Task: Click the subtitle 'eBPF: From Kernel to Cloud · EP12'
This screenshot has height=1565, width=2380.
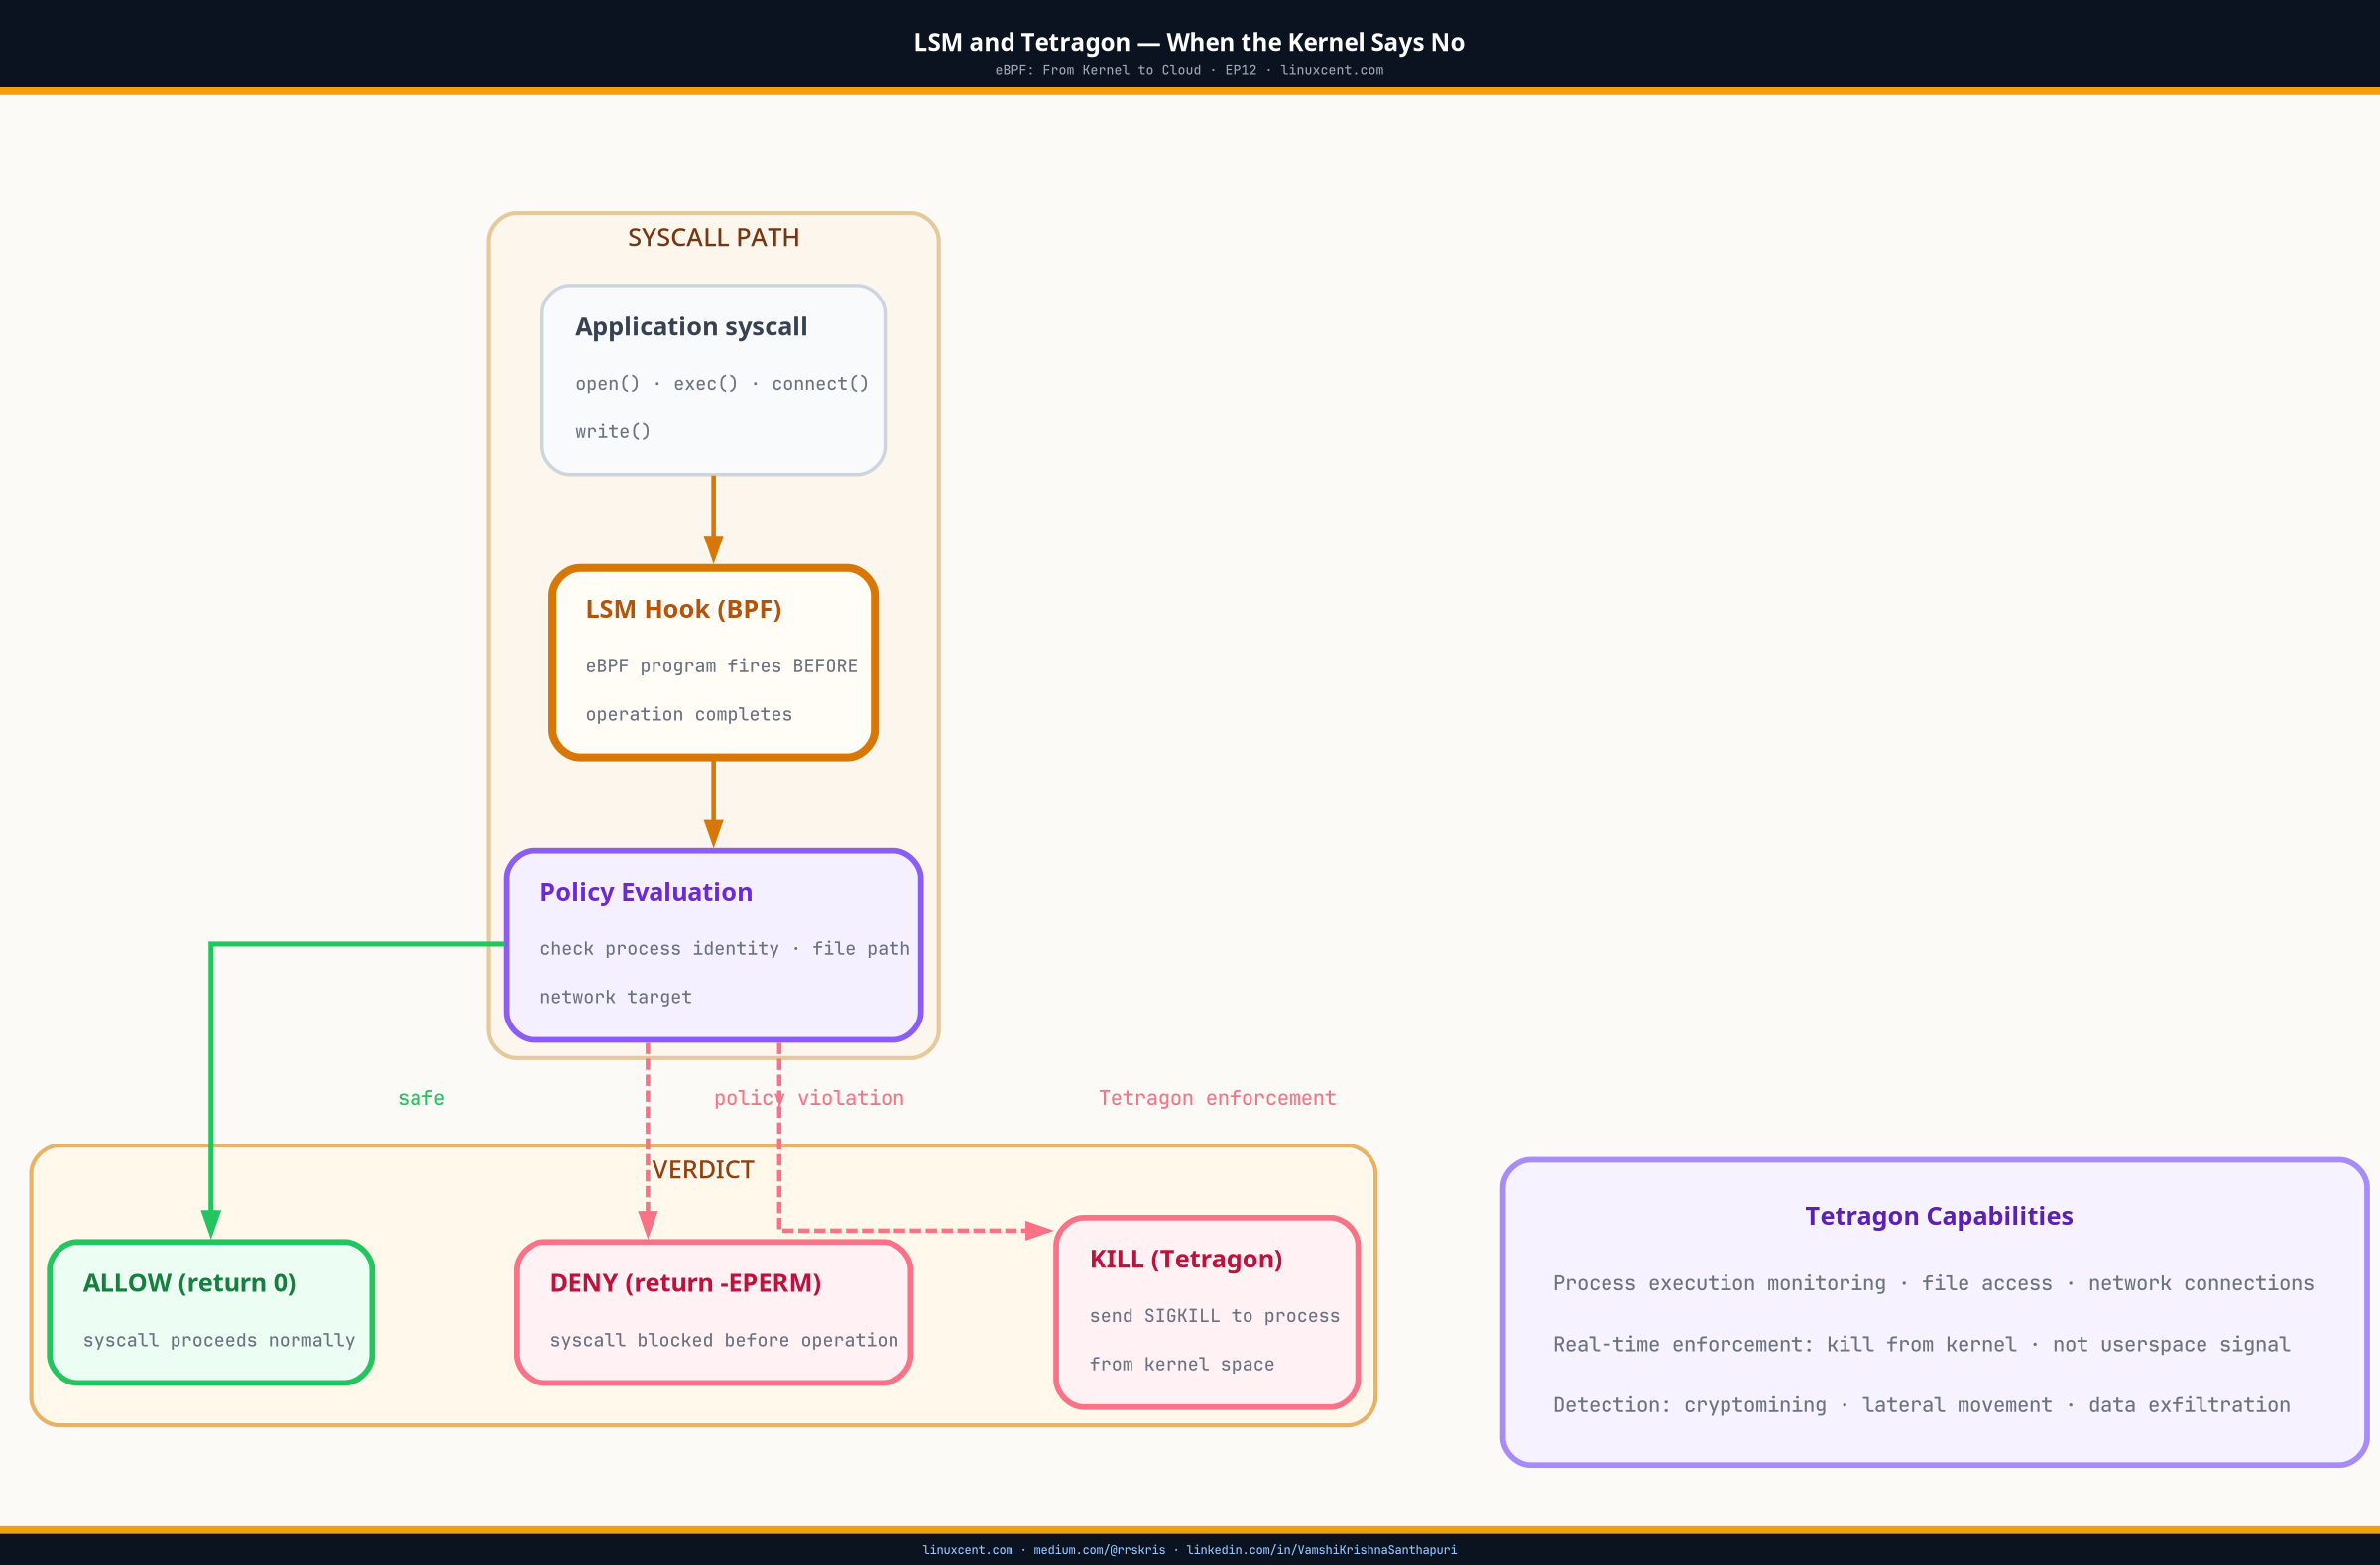Action: (x=1125, y=71)
